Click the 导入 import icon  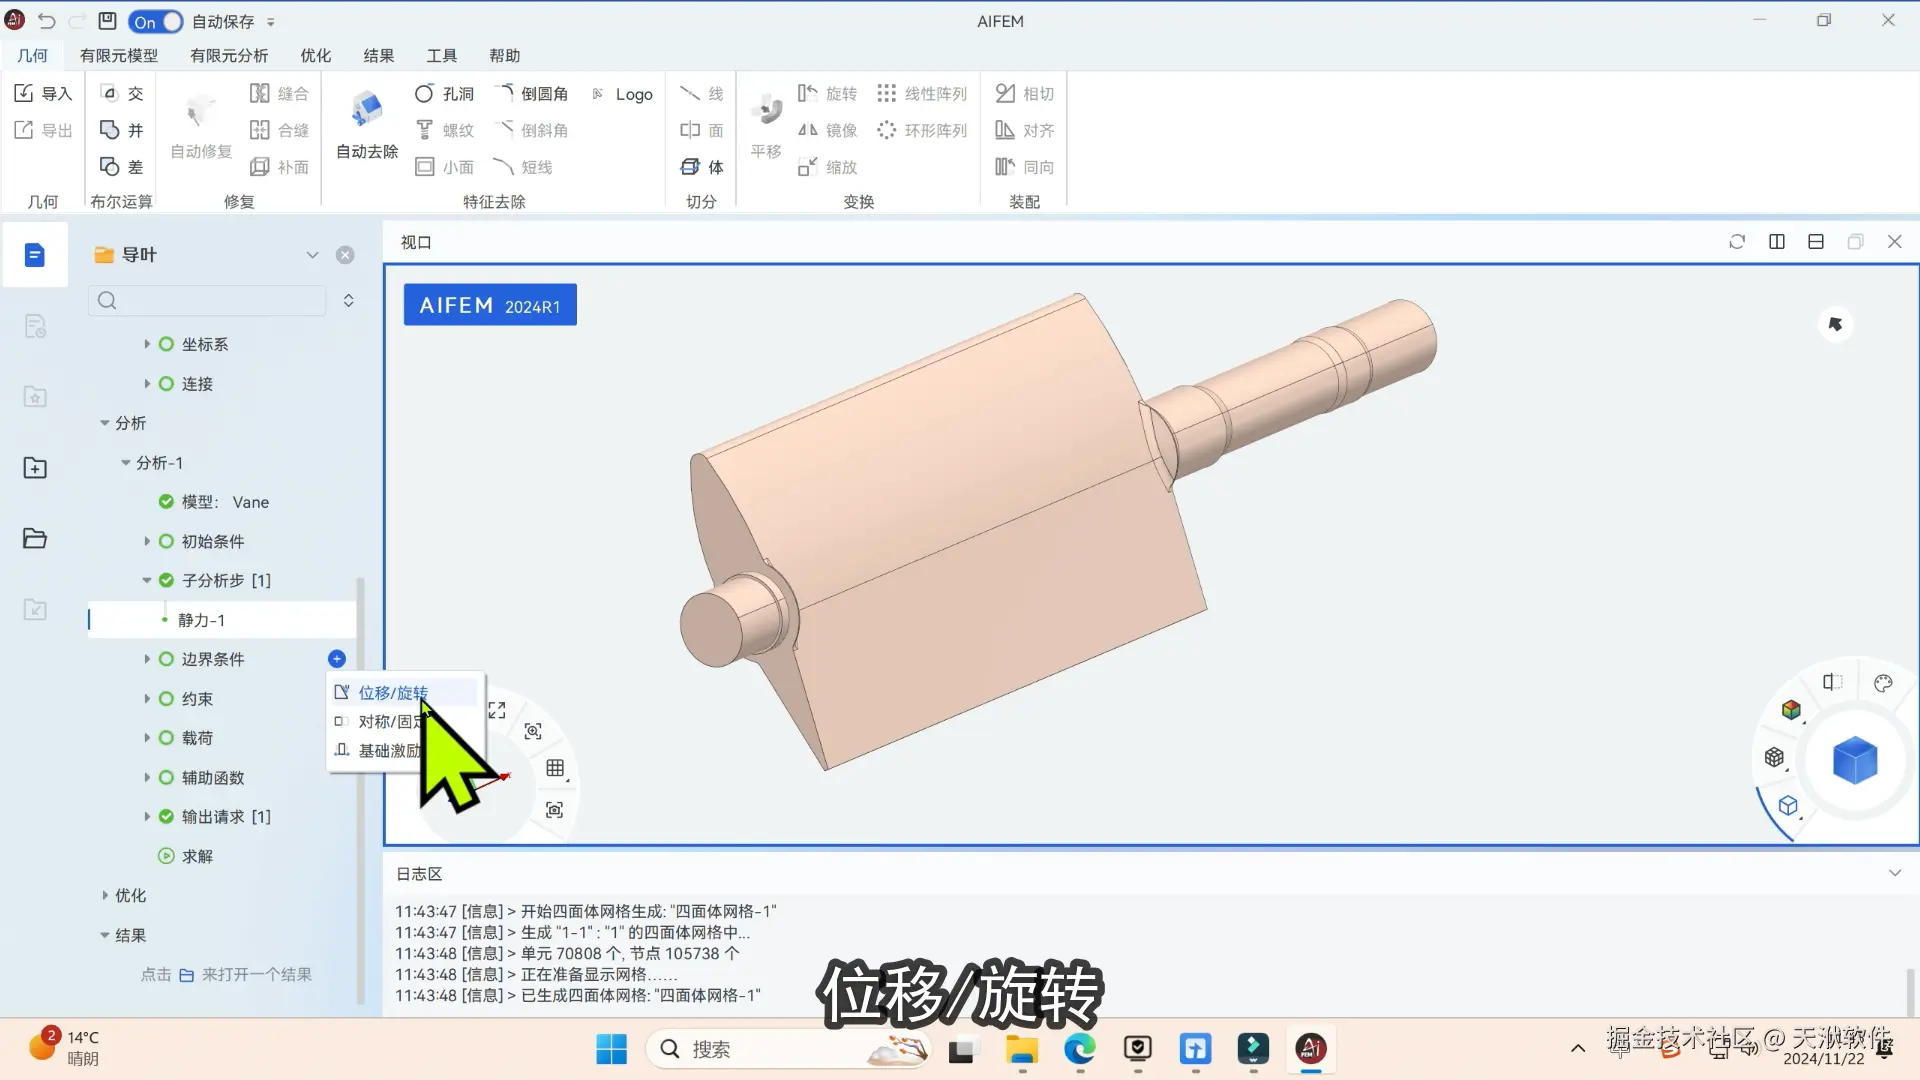click(x=42, y=94)
